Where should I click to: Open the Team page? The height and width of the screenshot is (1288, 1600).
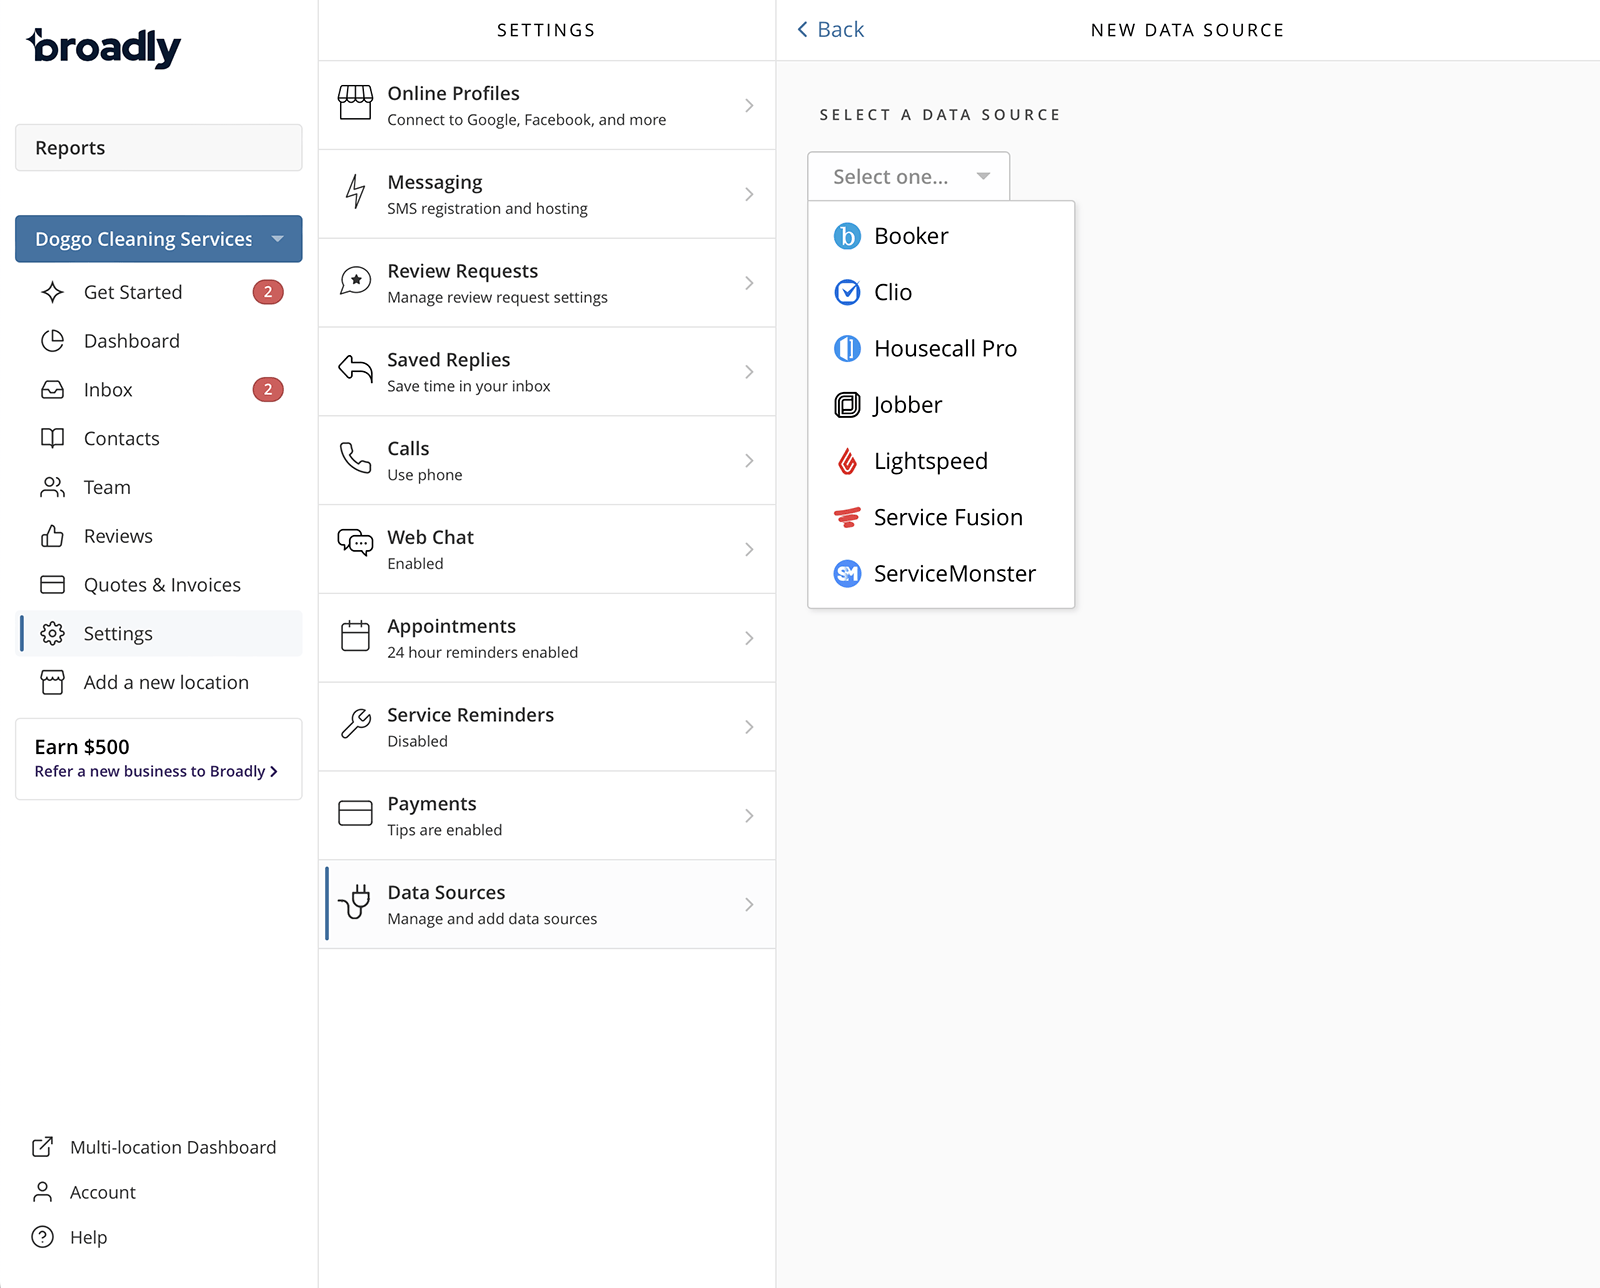[x=107, y=487]
